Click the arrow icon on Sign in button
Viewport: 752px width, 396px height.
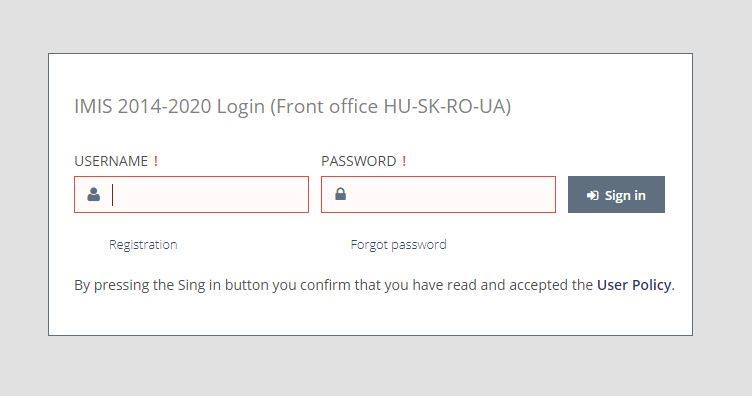[593, 195]
